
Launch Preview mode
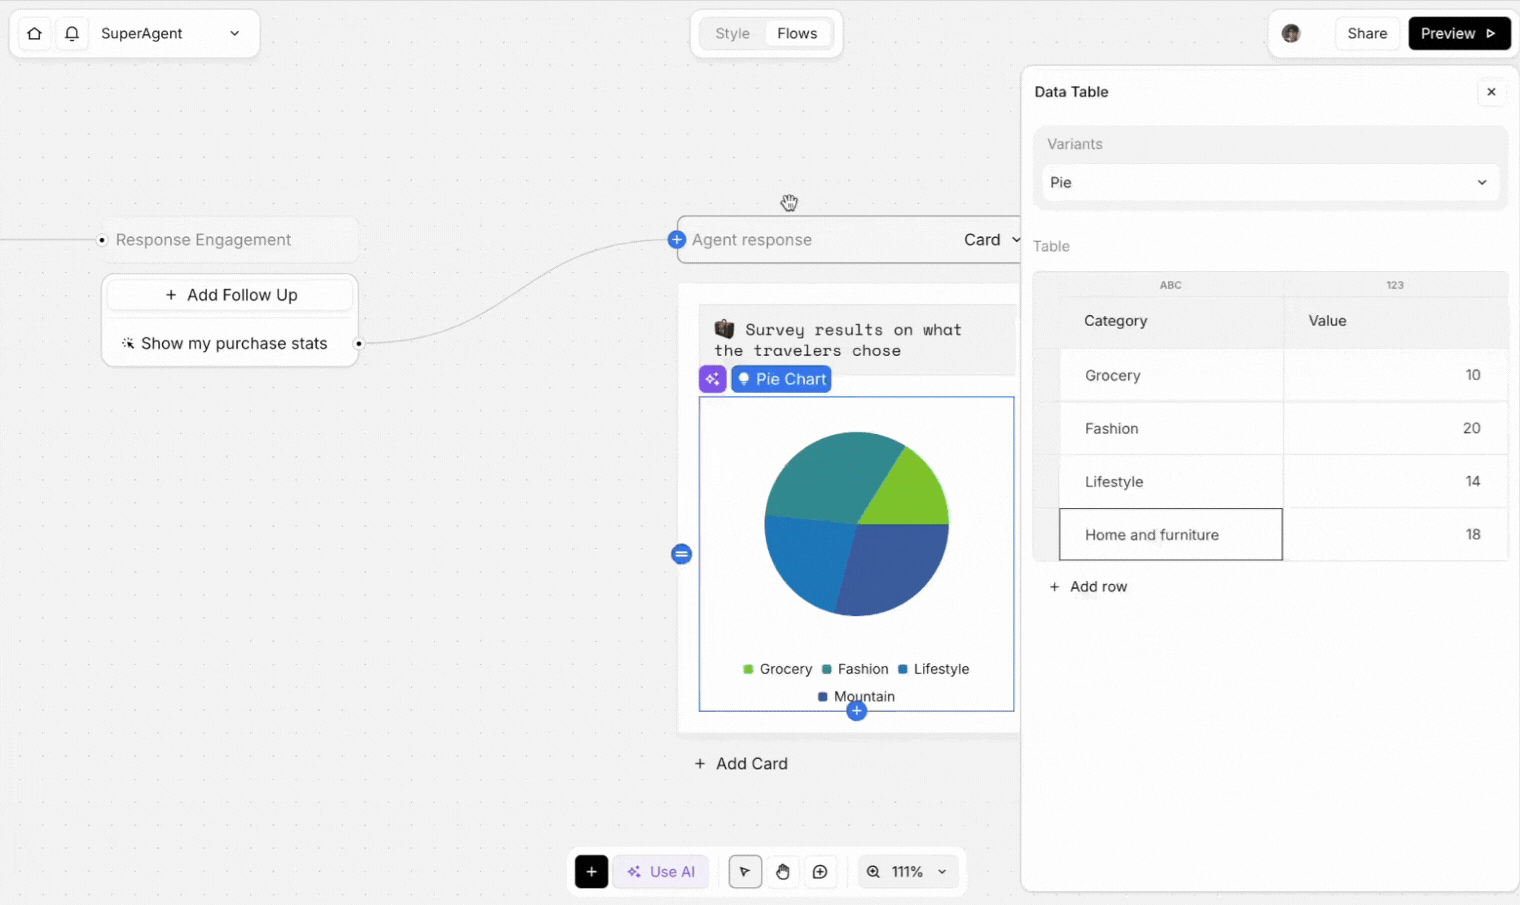1459,33
